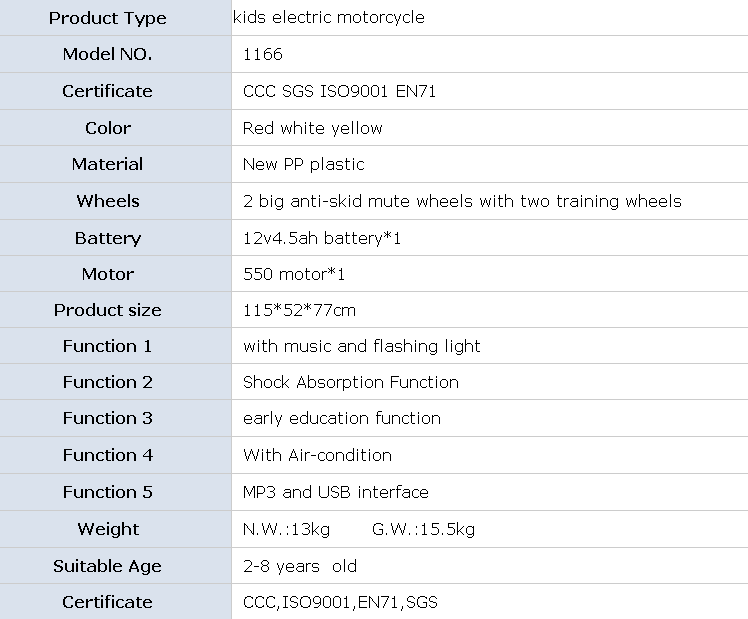Click the With Air-condition value

[317, 455]
